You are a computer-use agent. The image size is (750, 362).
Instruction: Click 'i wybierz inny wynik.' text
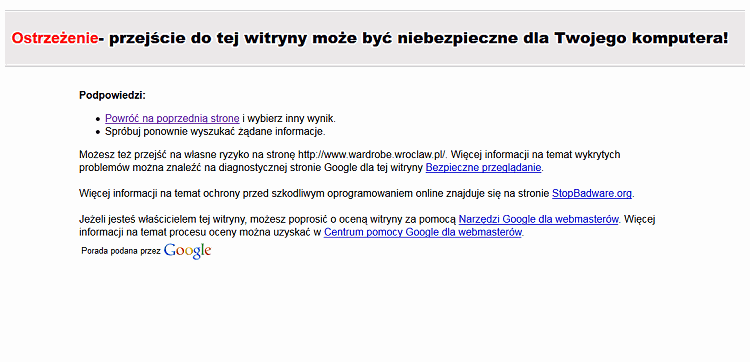288,119
